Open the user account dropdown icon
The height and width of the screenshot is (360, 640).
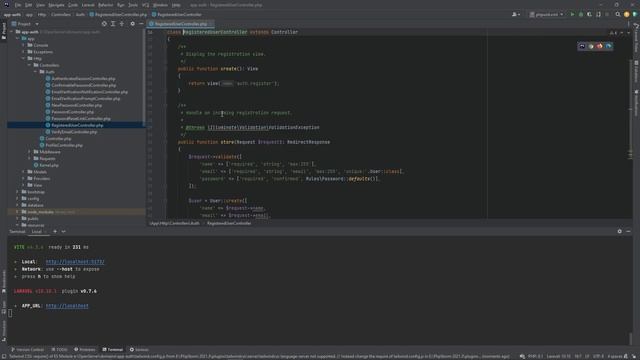[516, 14]
